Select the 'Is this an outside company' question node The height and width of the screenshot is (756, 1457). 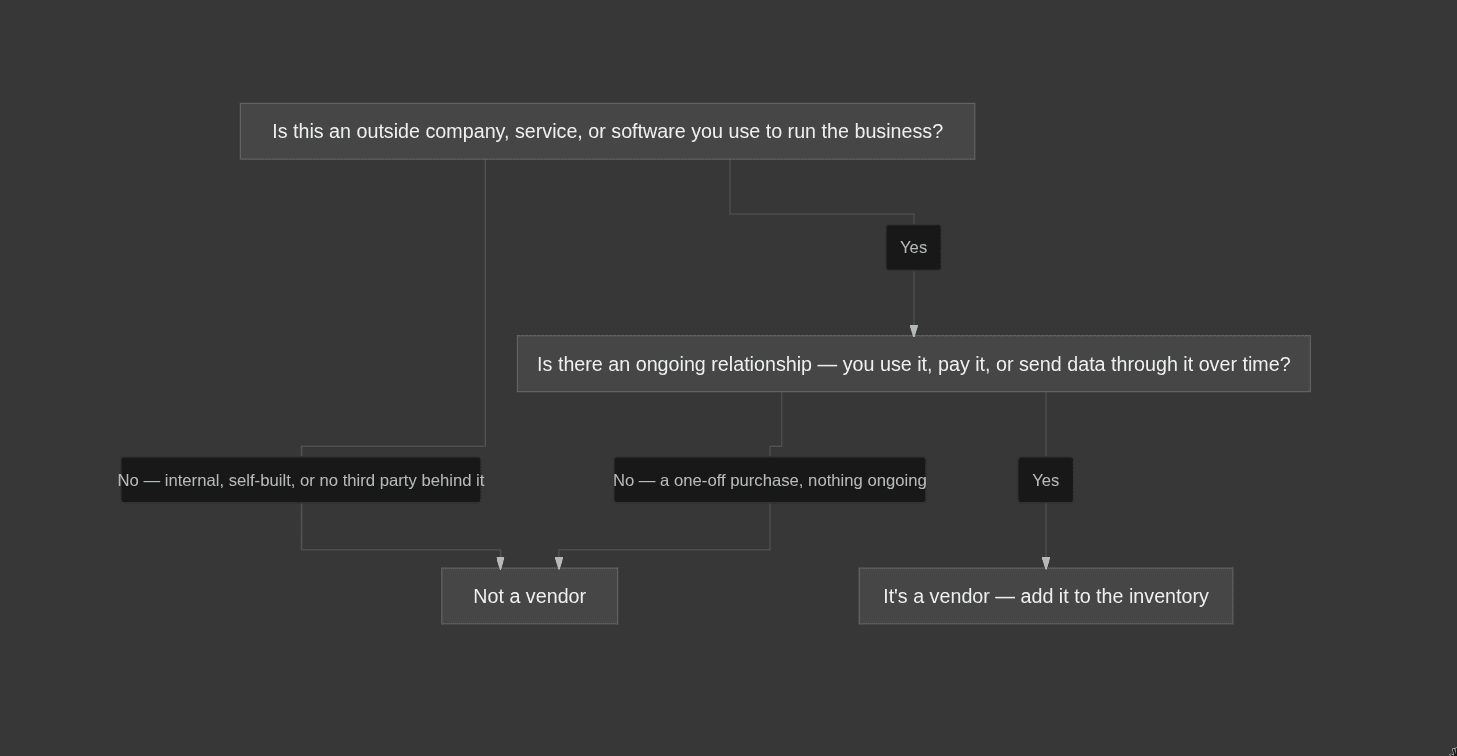point(607,131)
